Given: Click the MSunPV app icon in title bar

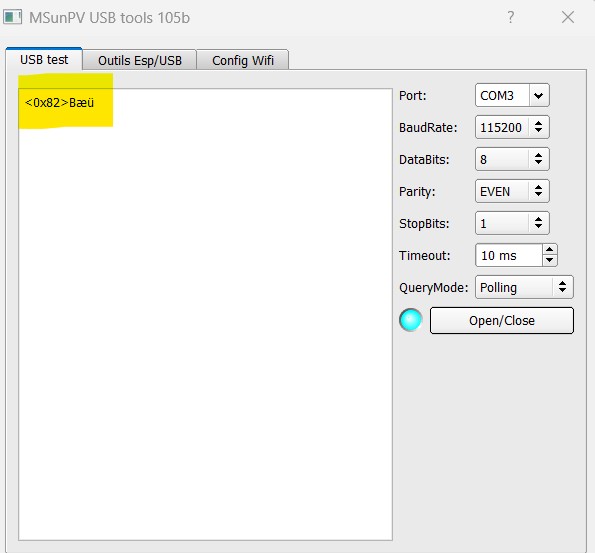Looking at the screenshot, I should point(13,17).
